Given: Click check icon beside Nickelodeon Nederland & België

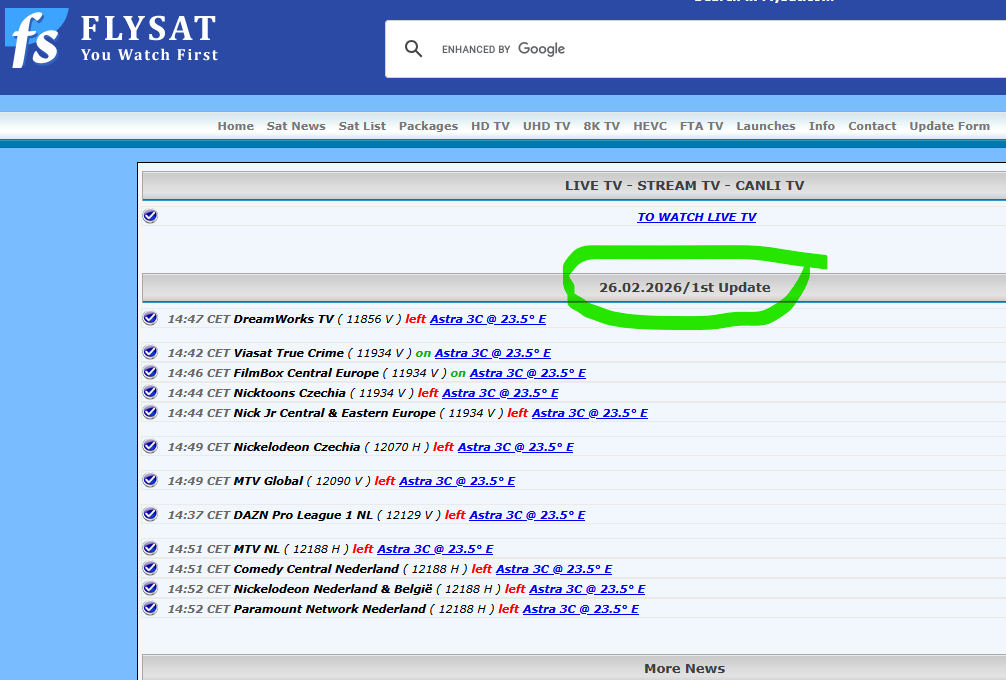Looking at the screenshot, I should pyautogui.click(x=150, y=587).
